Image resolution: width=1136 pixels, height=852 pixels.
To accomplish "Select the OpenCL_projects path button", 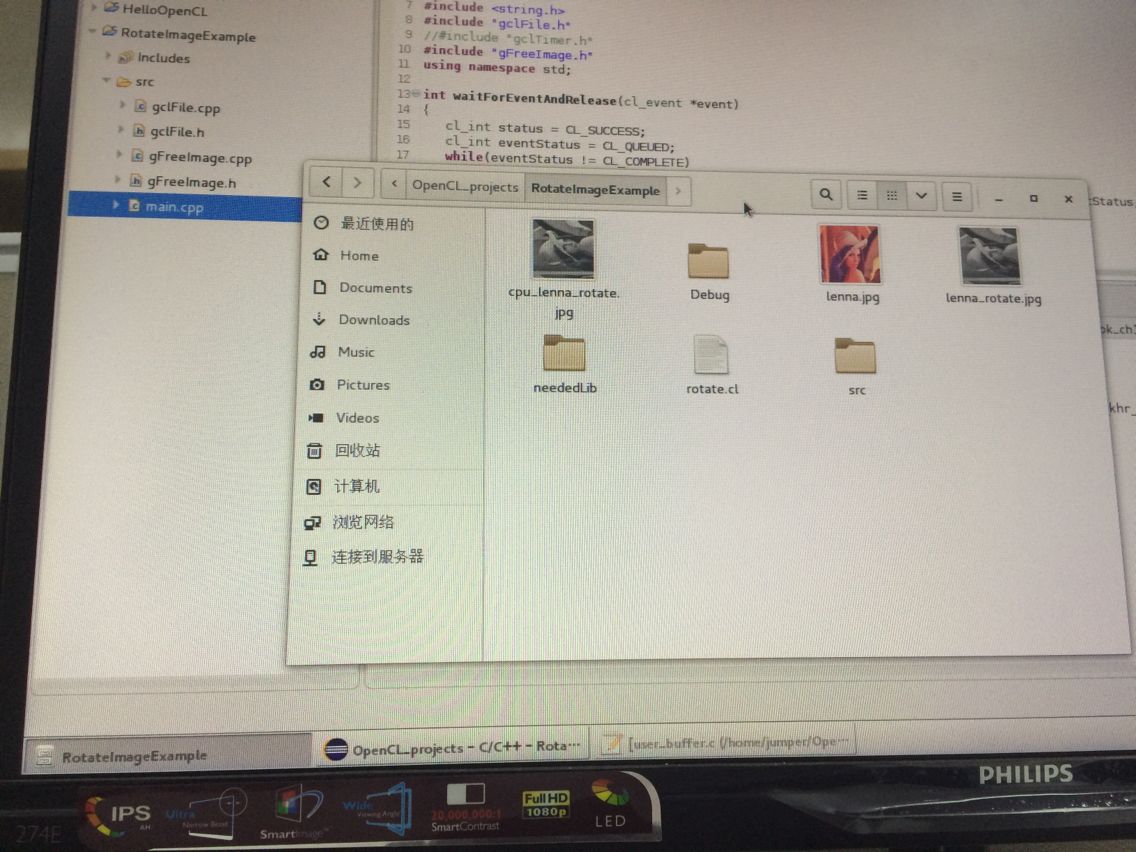I will pos(465,186).
